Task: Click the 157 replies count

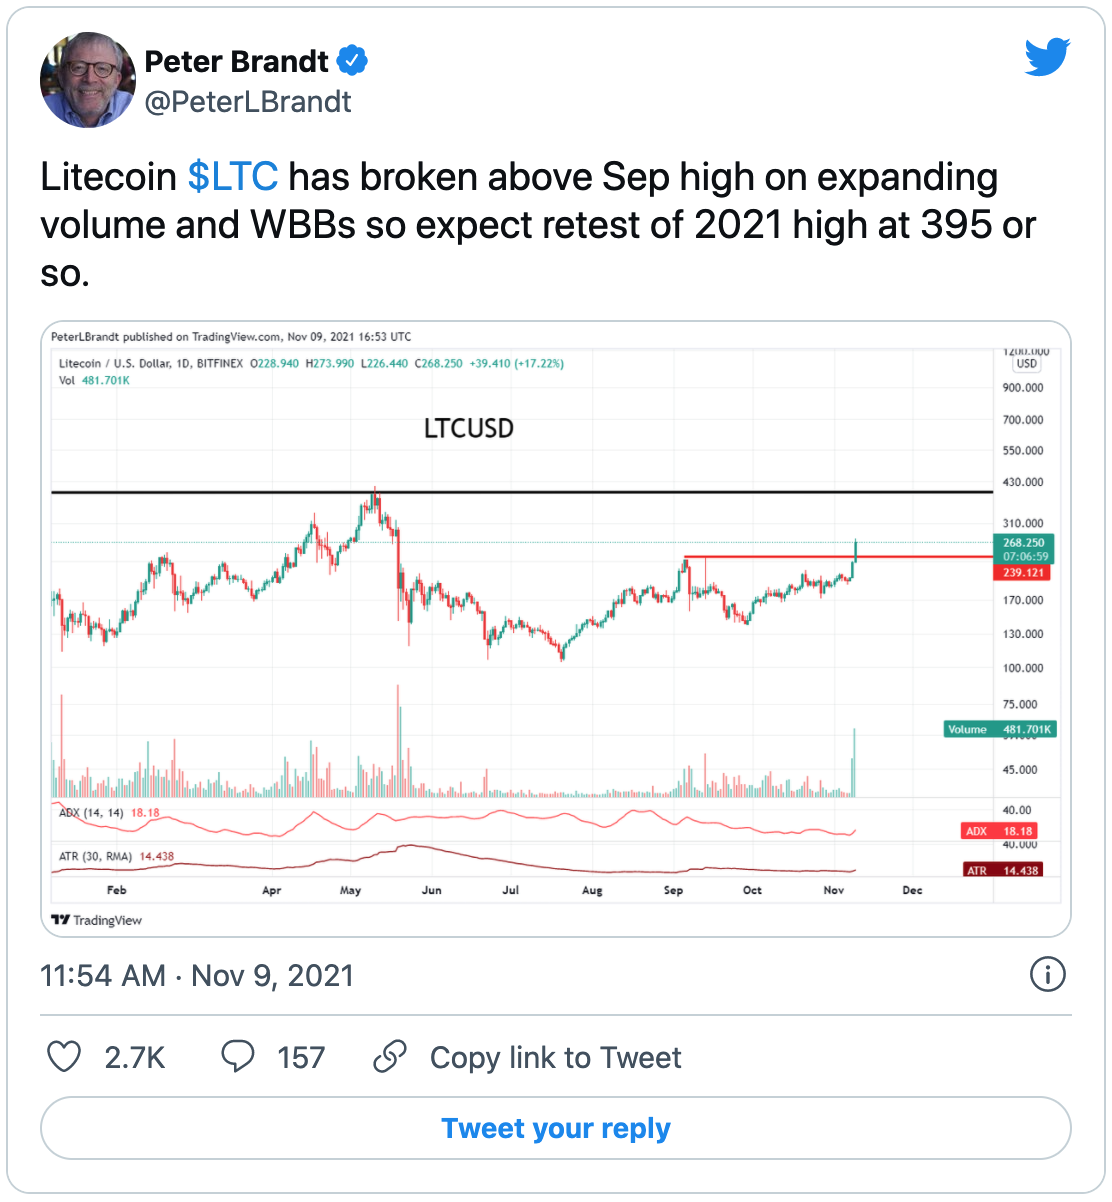Action: 301,1057
